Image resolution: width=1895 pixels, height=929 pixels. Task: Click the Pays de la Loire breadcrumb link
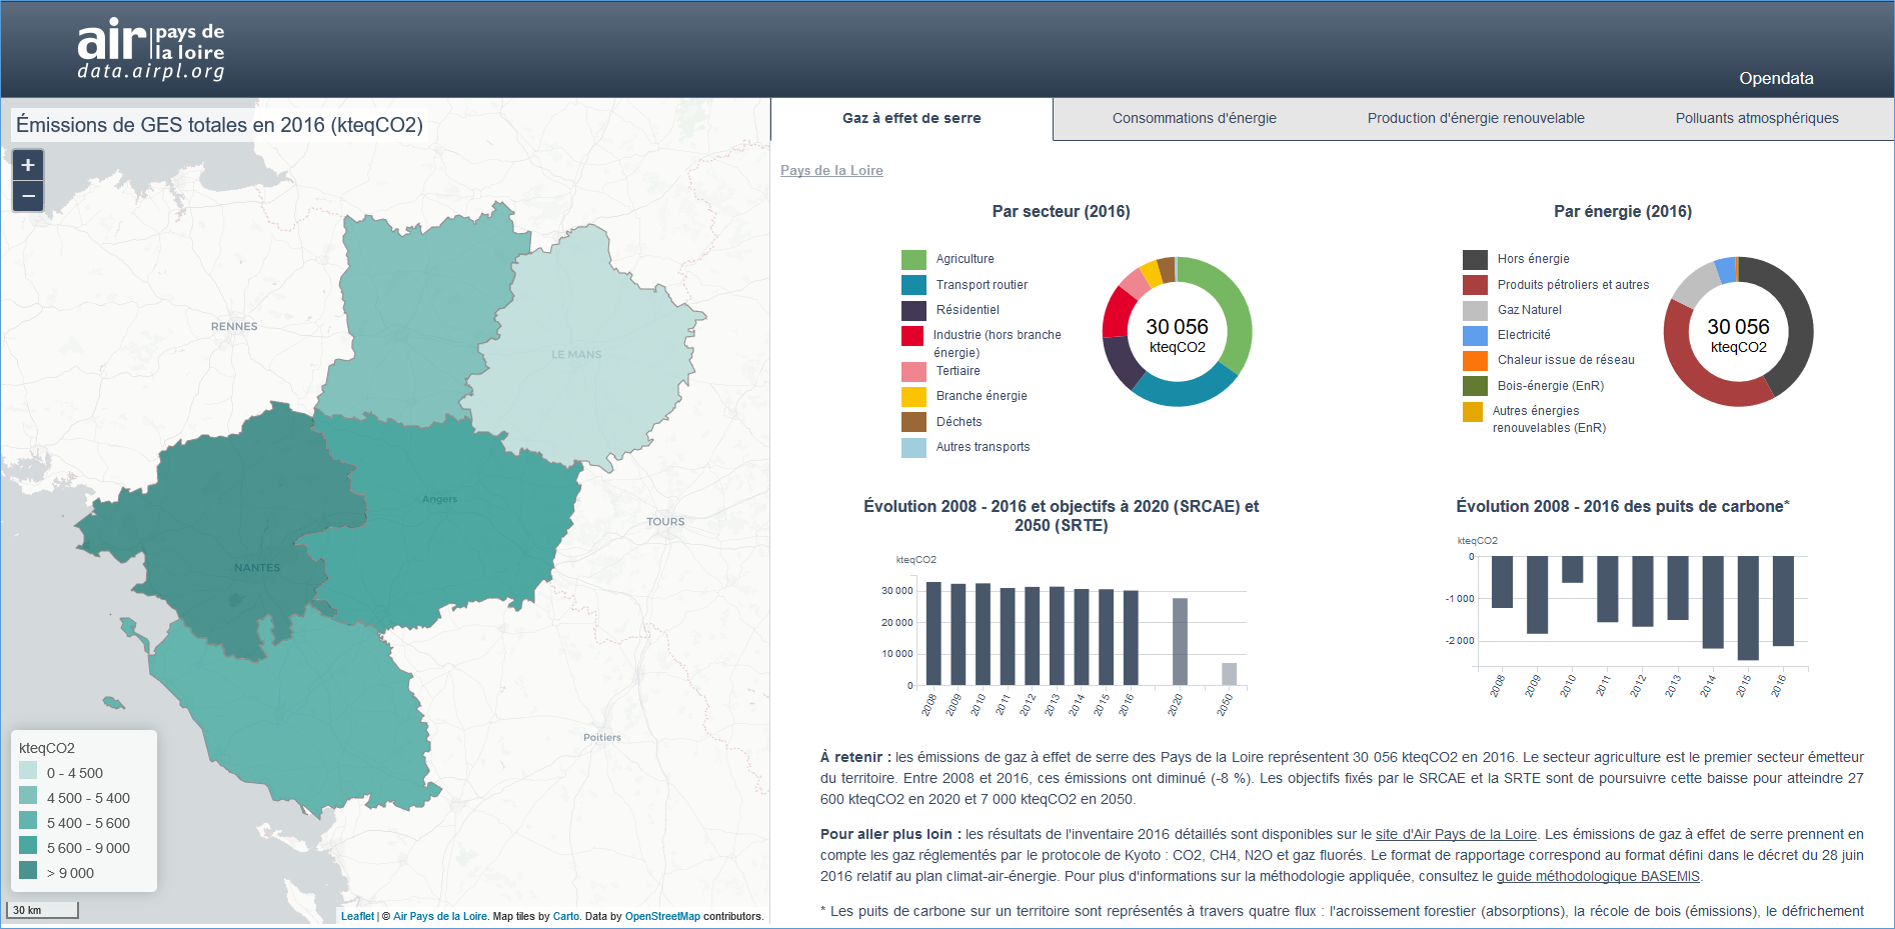point(831,170)
